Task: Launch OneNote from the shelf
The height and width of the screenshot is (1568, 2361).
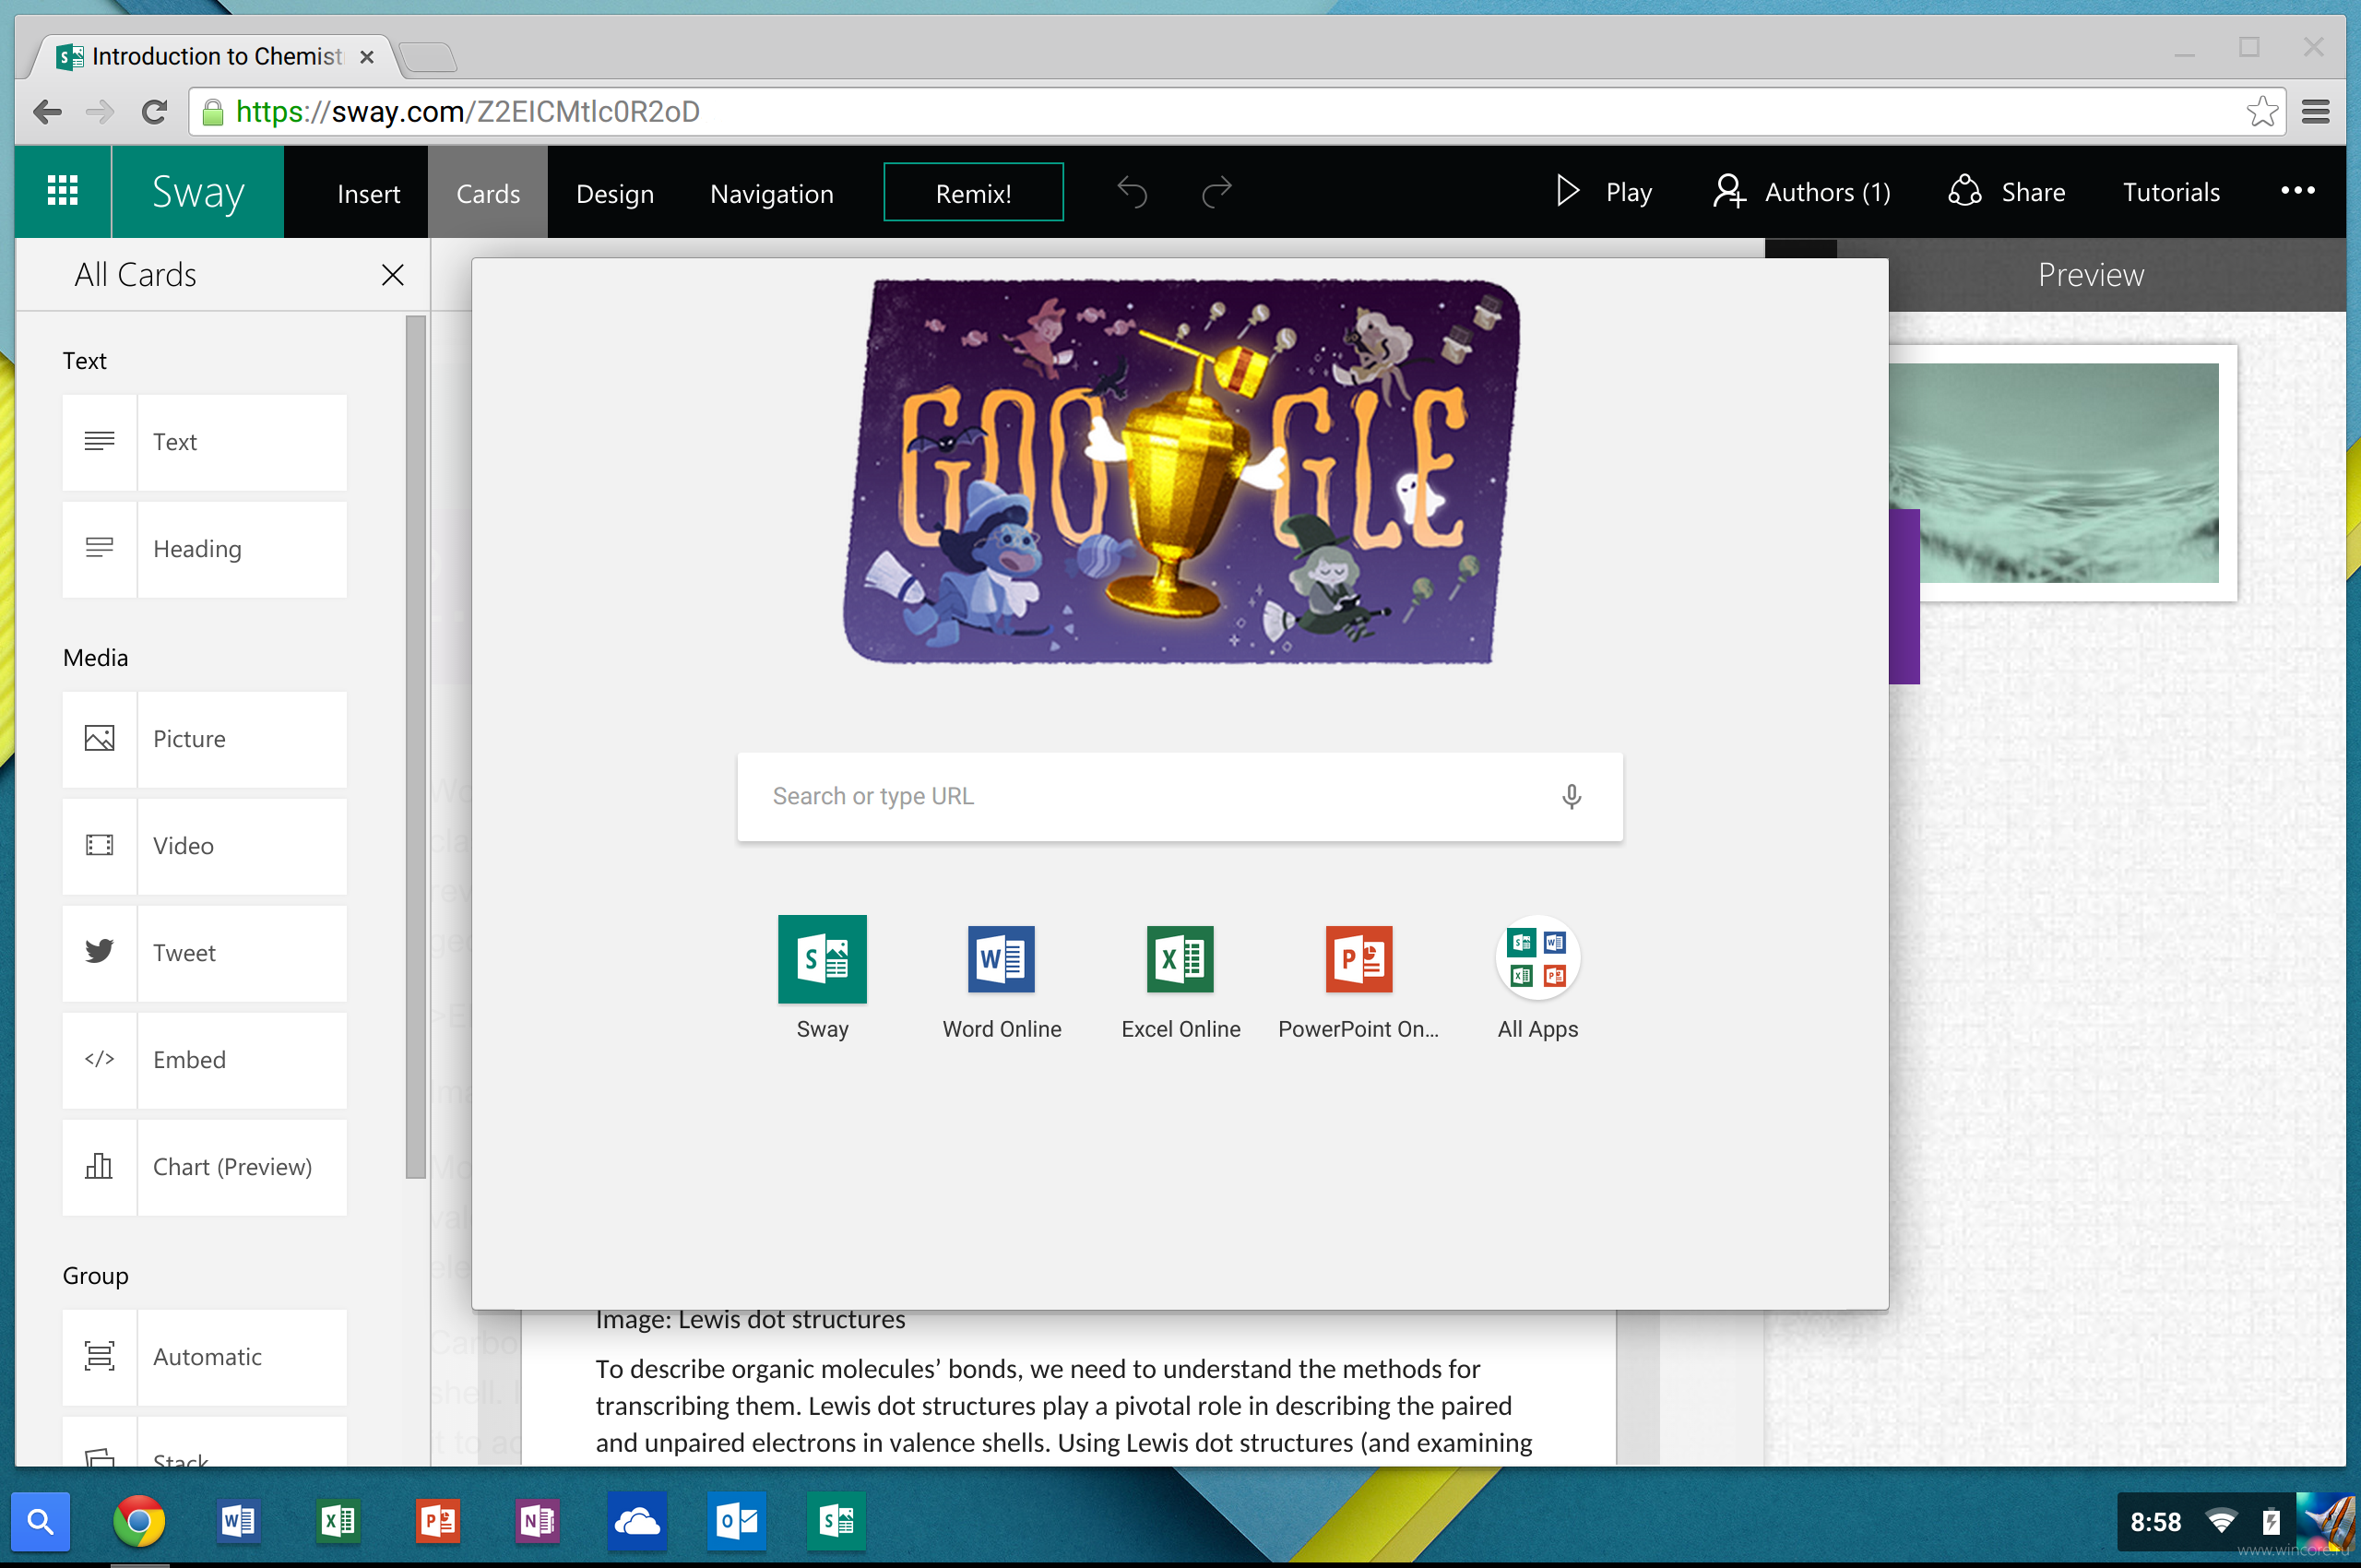Action: (x=537, y=1521)
